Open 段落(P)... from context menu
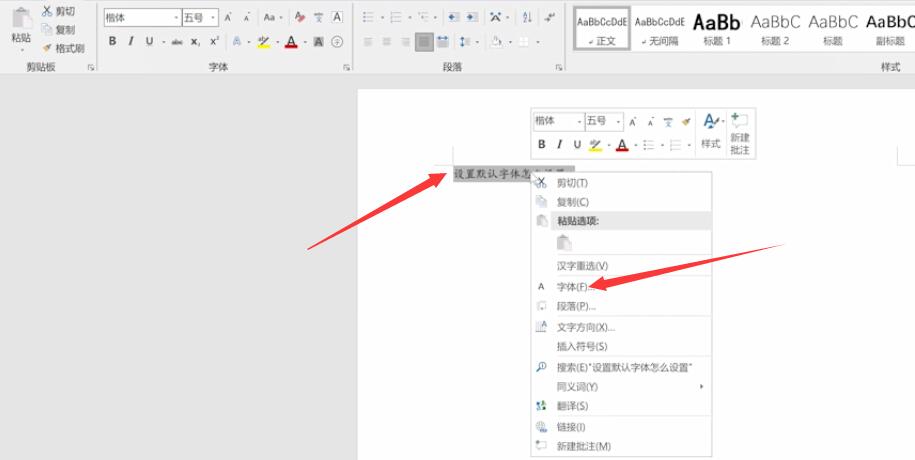Image resolution: width=915 pixels, height=460 pixels. point(621,306)
